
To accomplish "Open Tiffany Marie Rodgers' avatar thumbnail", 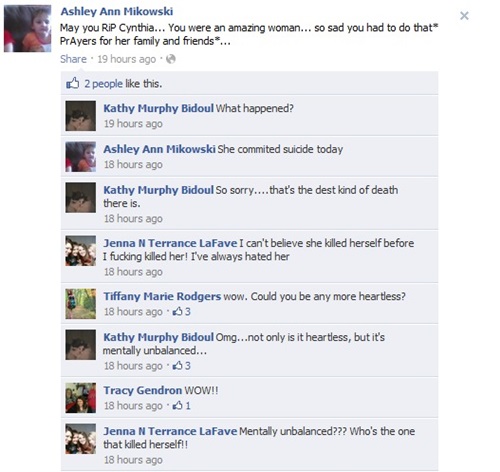I will (x=81, y=304).
